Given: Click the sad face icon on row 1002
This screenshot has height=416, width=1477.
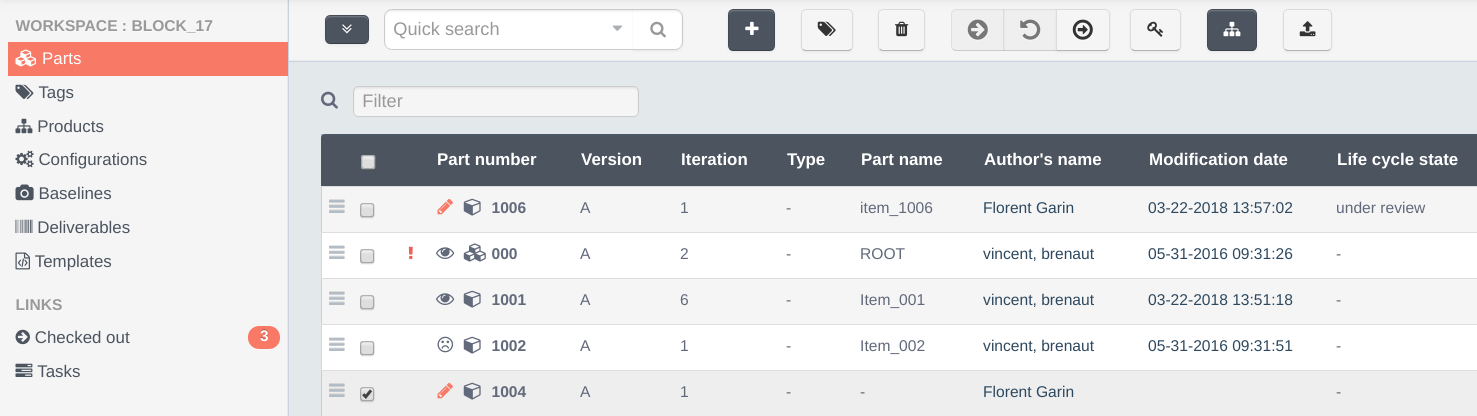Looking at the screenshot, I should click(x=445, y=346).
